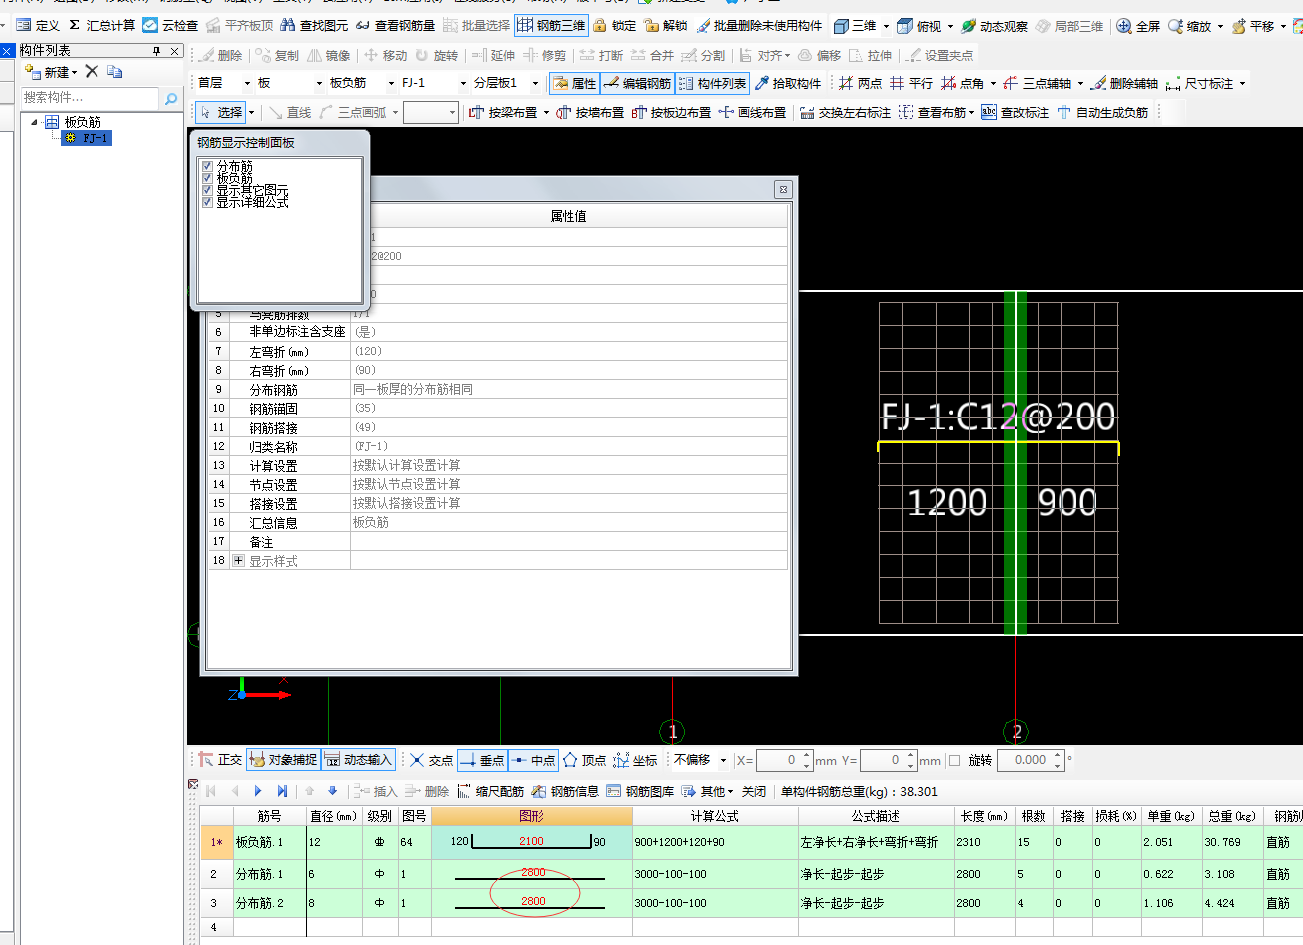
Task: Click 分布钢筋 property value cell
Action: [x=569, y=389]
